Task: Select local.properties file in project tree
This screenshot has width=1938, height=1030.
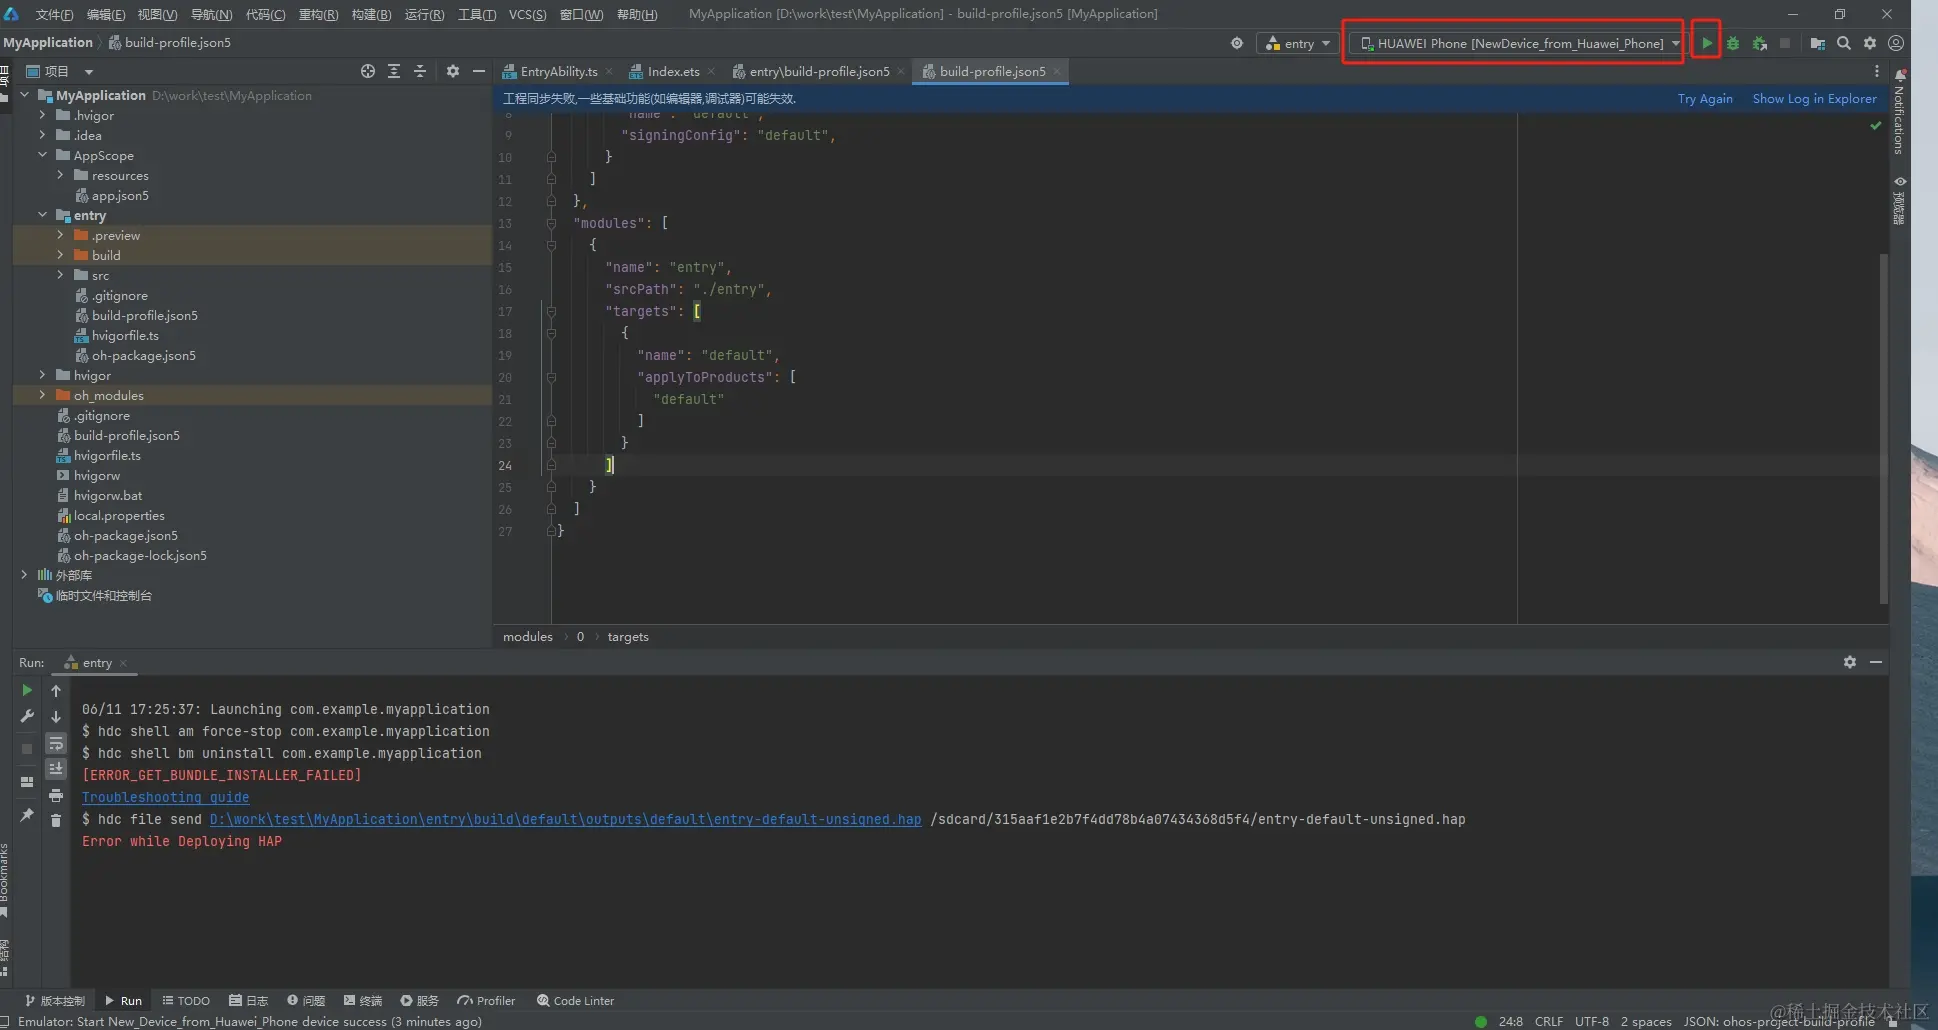Action: coord(118,515)
